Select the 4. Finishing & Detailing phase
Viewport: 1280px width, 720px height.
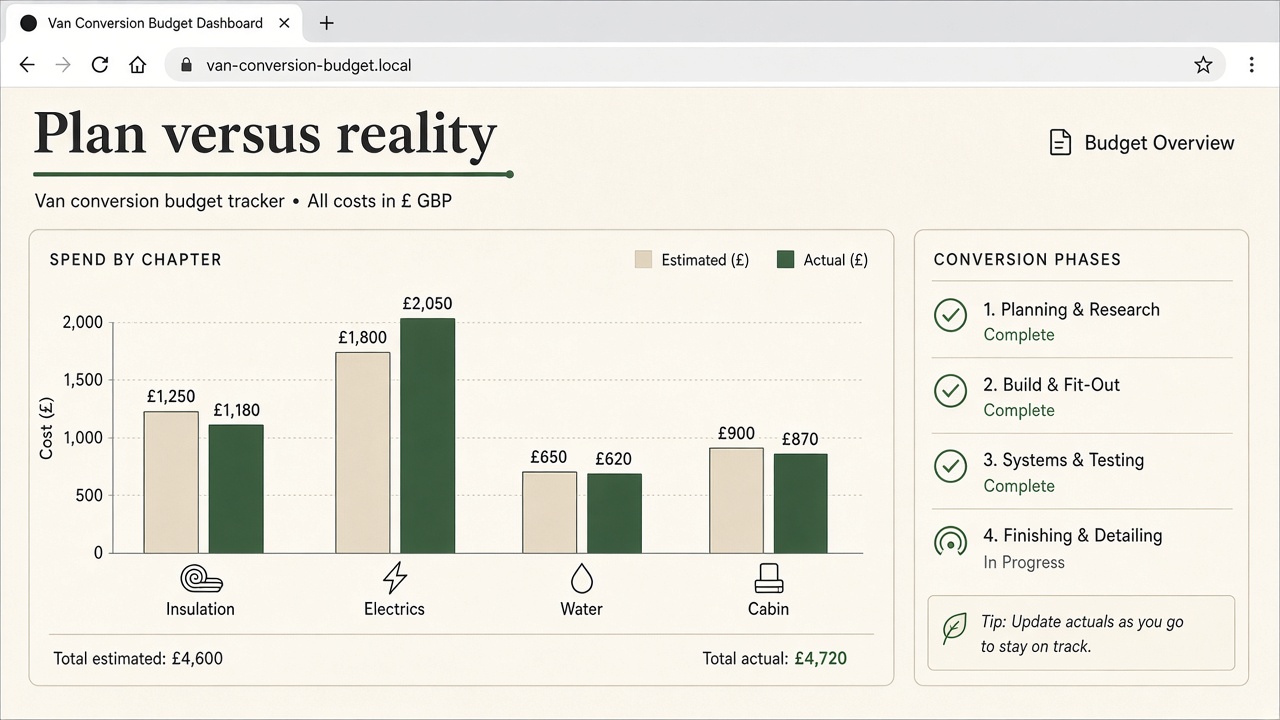[x=1082, y=547]
